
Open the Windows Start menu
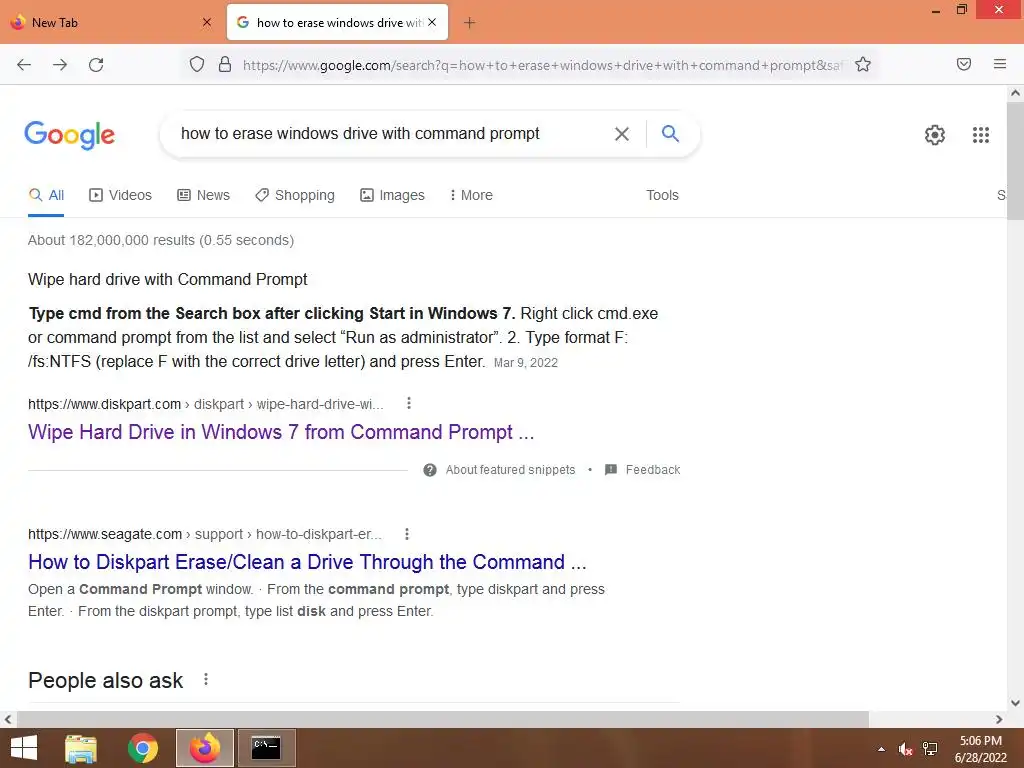click(24, 748)
